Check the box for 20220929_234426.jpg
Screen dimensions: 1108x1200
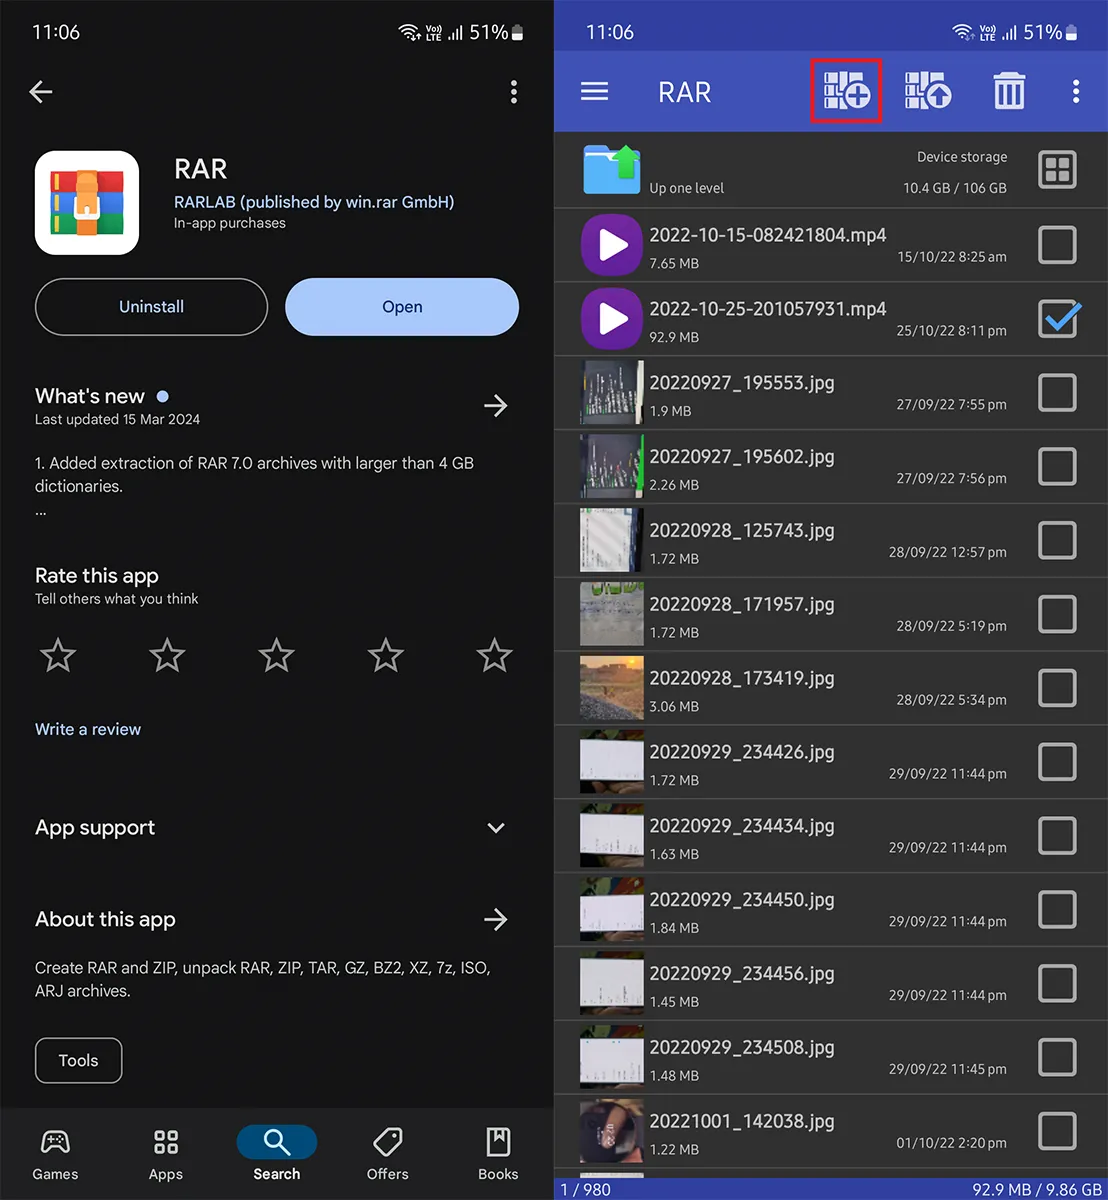[x=1057, y=762]
